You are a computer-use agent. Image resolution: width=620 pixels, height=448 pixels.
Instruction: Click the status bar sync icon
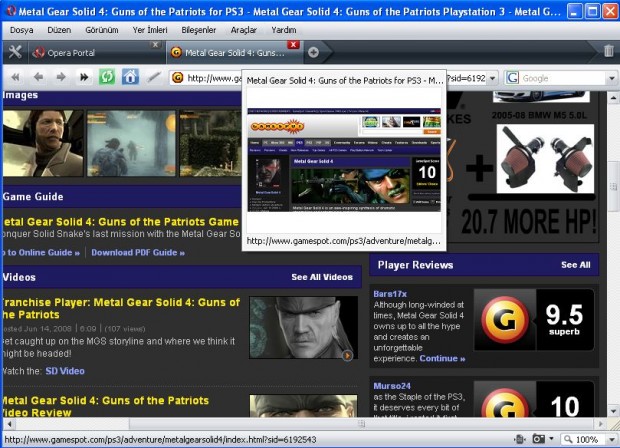click(520, 439)
